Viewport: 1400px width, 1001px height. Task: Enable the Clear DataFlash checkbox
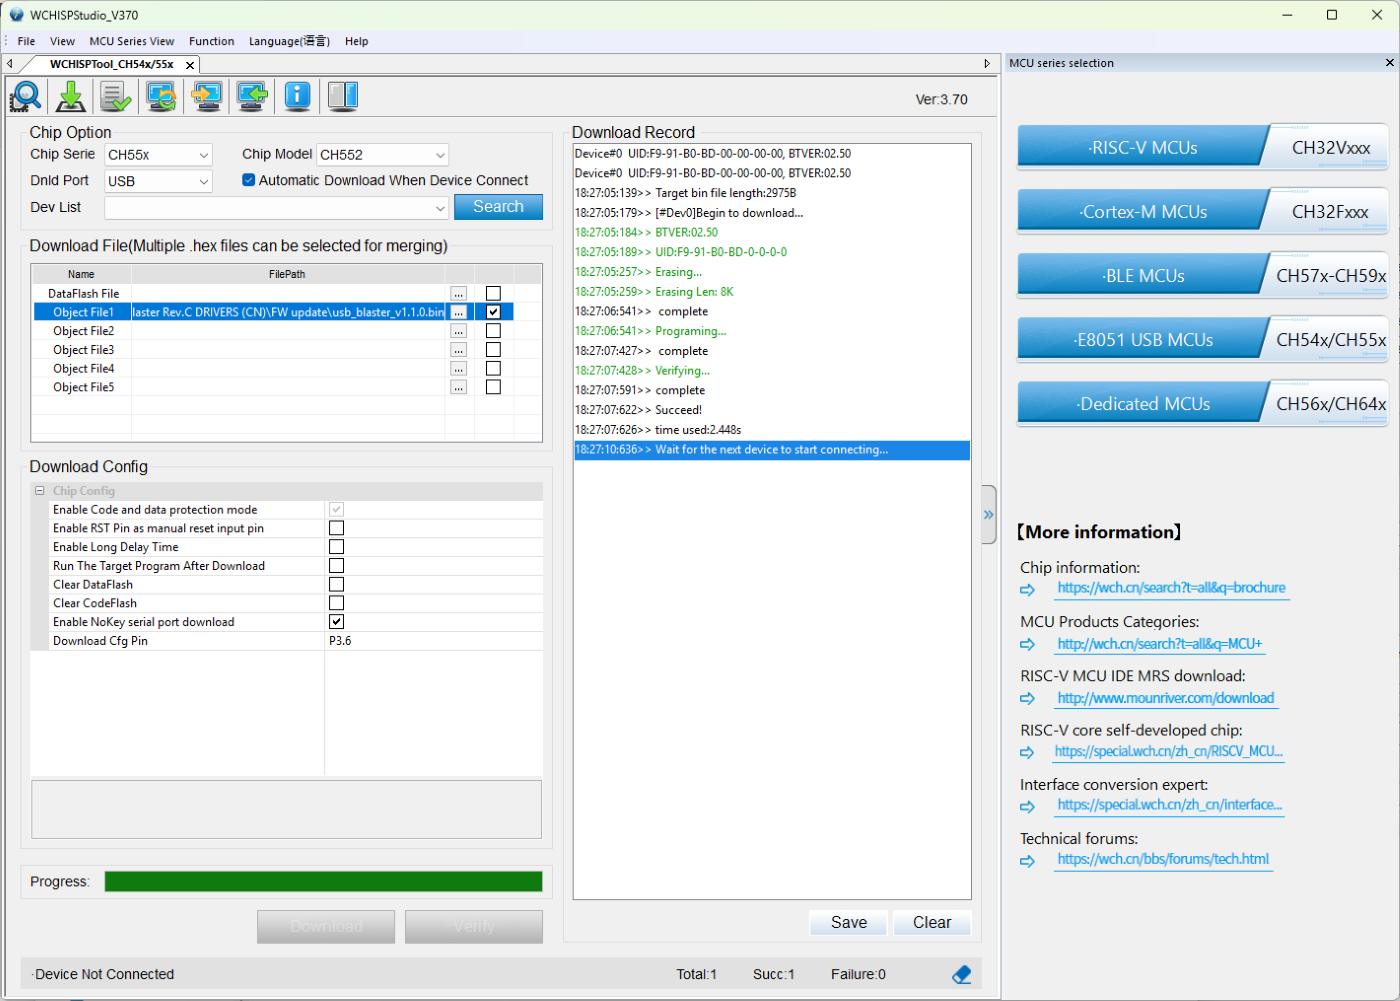click(337, 584)
